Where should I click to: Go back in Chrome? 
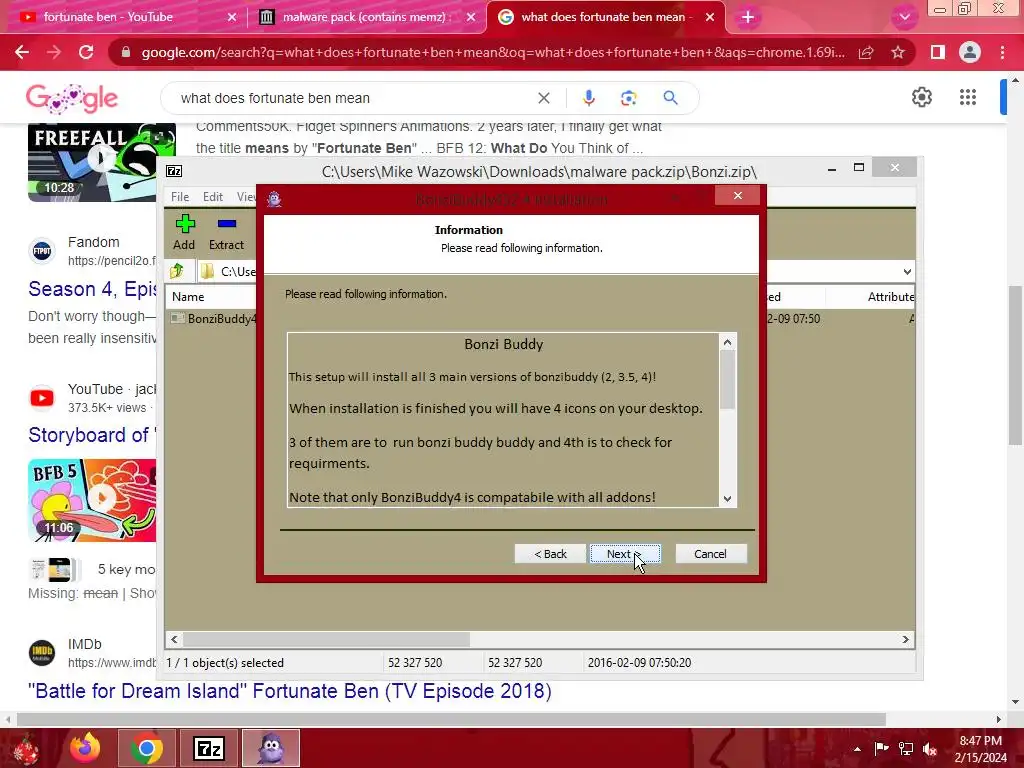22,52
